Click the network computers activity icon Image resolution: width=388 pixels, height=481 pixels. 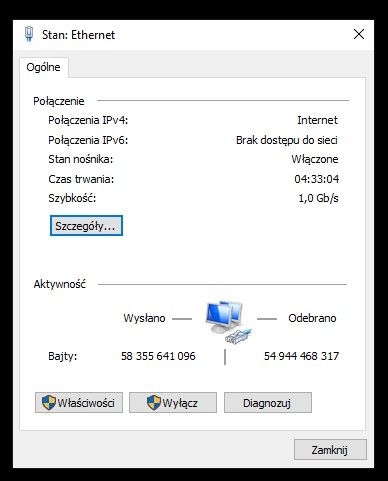click(x=228, y=321)
